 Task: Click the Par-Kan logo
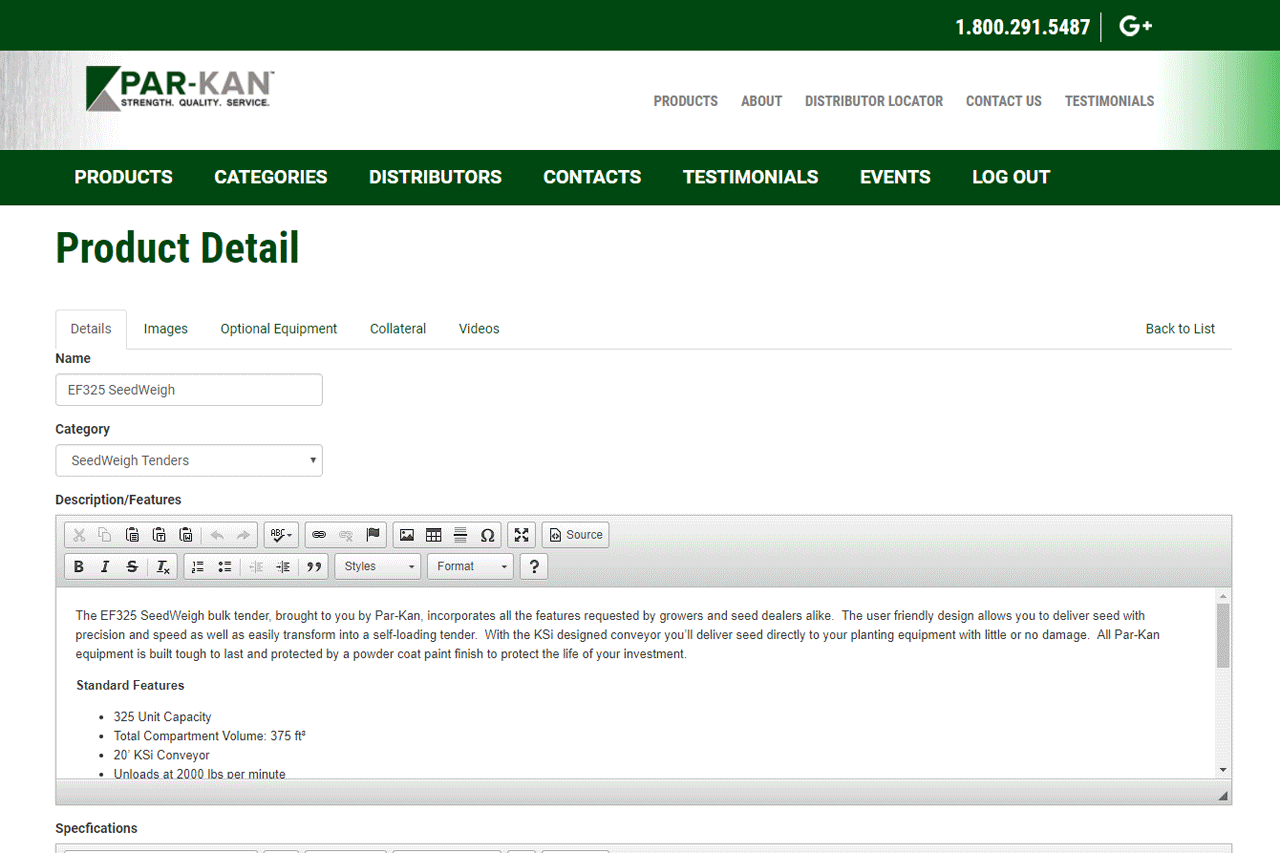180,89
